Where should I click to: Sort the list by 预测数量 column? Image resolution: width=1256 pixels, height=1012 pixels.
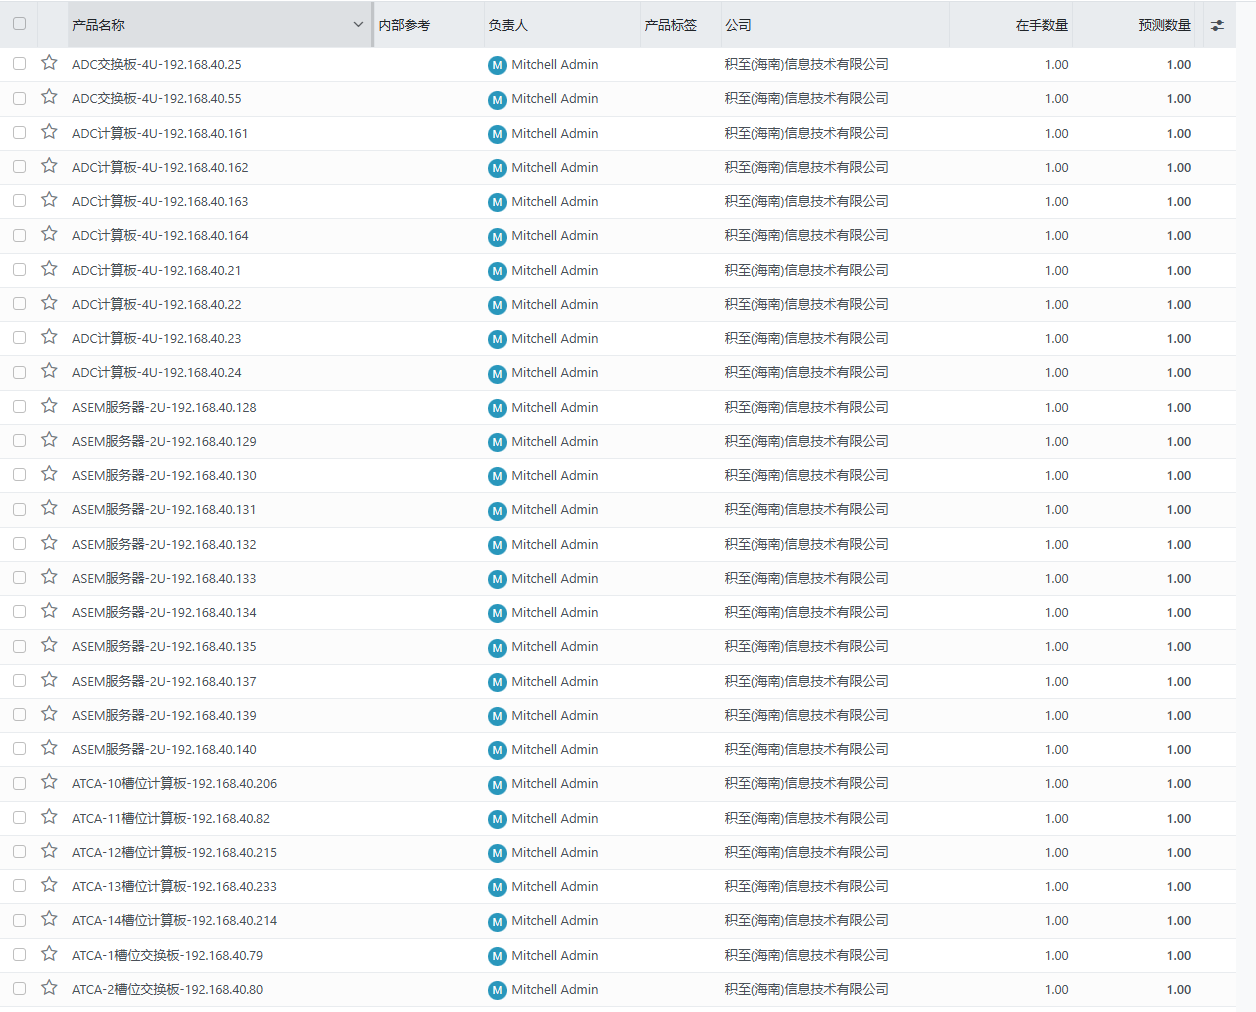(1164, 25)
